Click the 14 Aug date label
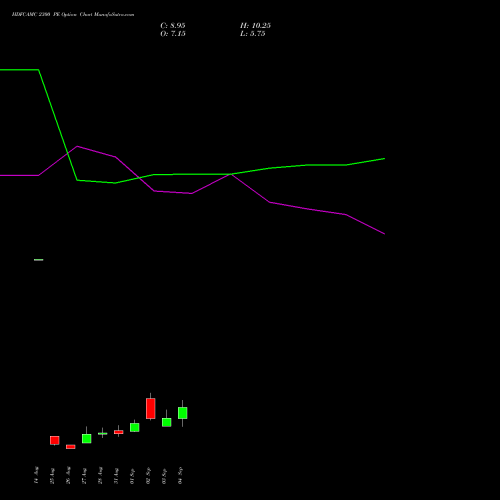The height and width of the screenshot is (500, 500). (36, 475)
